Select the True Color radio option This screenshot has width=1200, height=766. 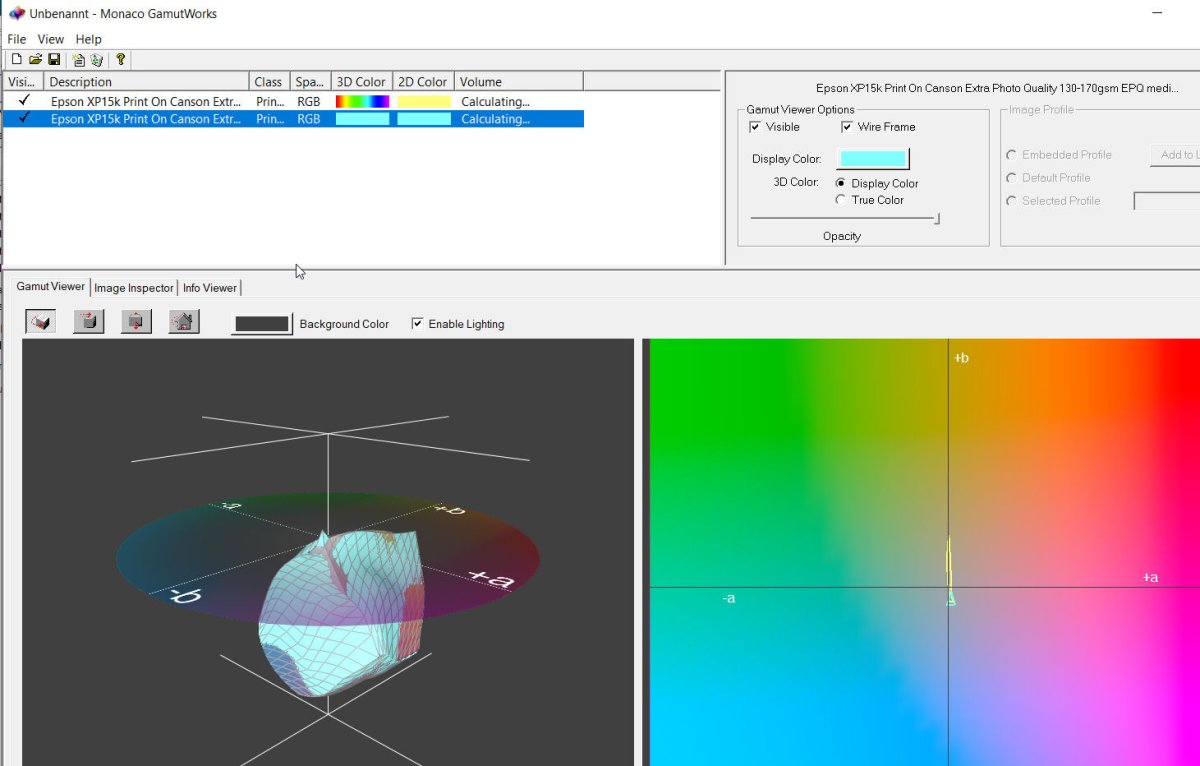(x=841, y=200)
